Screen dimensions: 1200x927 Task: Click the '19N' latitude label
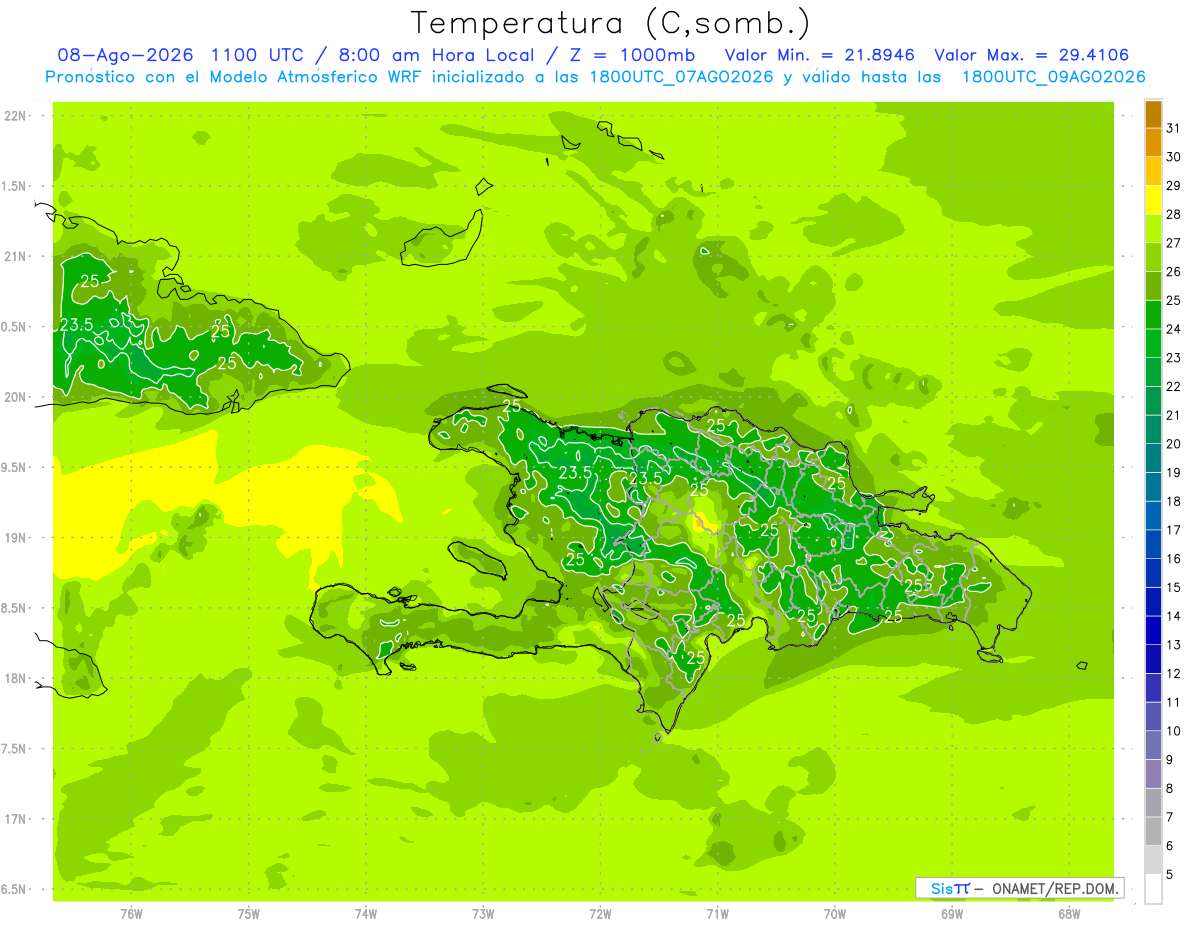coord(15,538)
